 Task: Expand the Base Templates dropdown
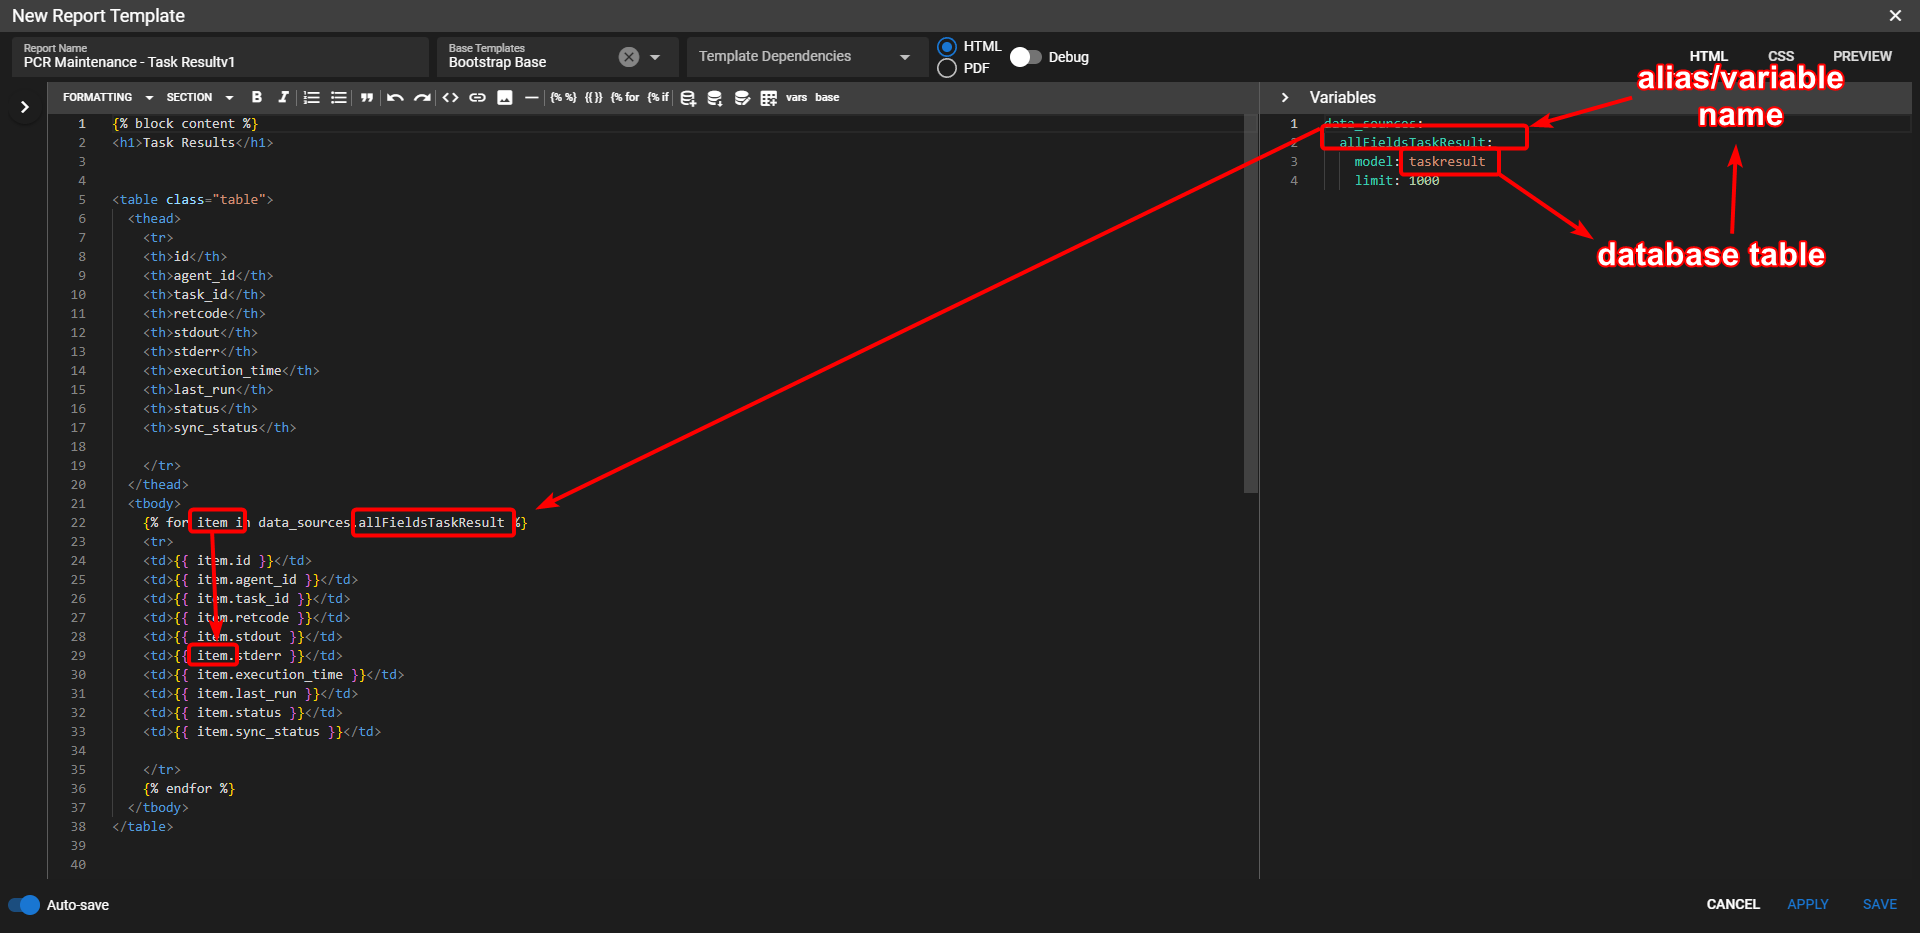[655, 57]
